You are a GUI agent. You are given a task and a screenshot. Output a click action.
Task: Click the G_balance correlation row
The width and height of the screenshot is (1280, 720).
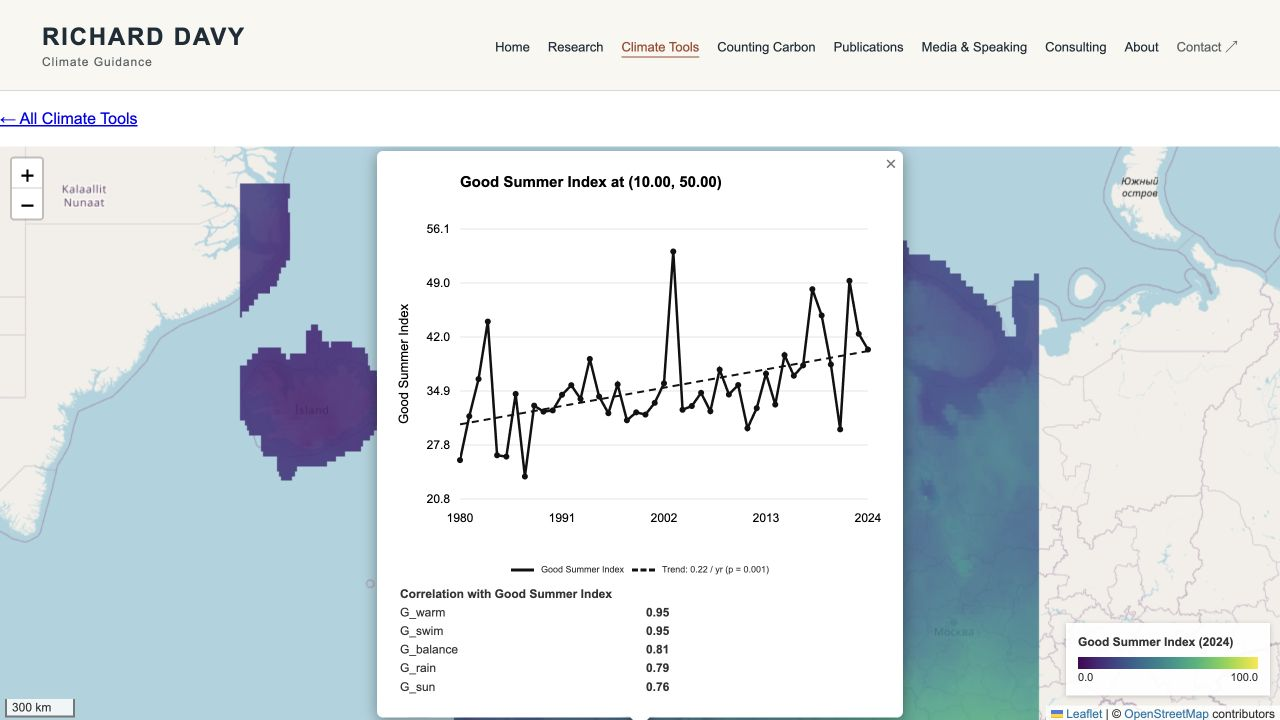point(535,650)
